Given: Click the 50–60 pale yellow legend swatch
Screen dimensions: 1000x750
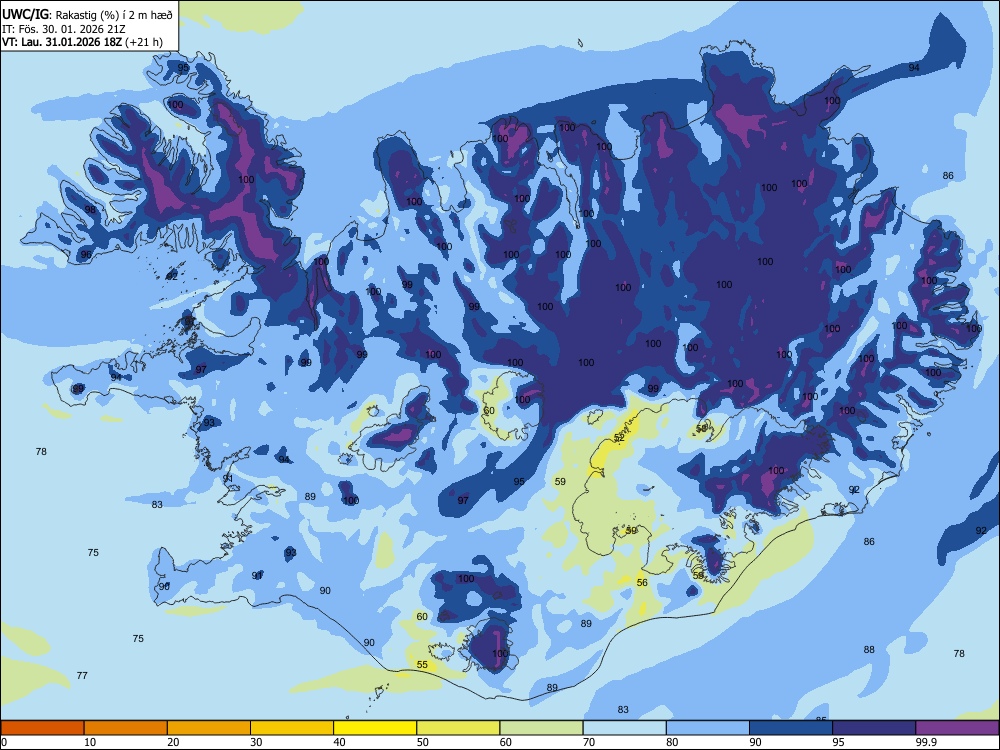Looking at the screenshot, I should pos(458,728).
